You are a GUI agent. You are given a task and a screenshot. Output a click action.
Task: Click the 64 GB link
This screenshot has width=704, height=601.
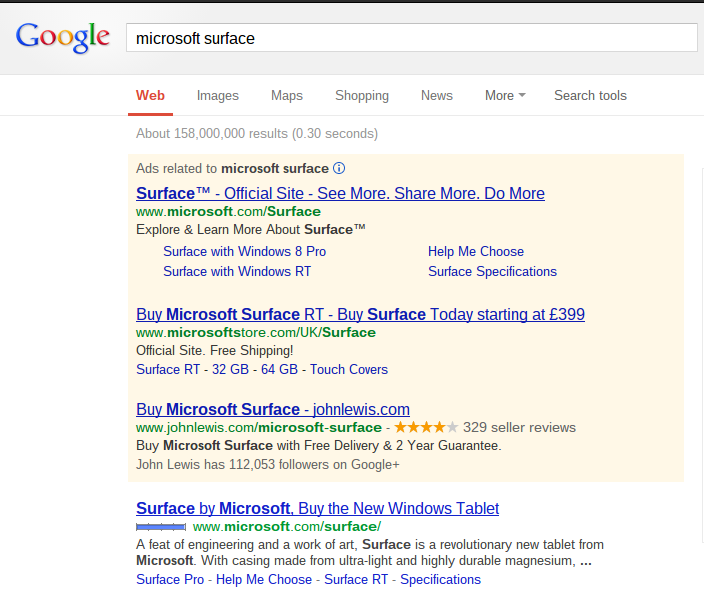click(279, 369)
